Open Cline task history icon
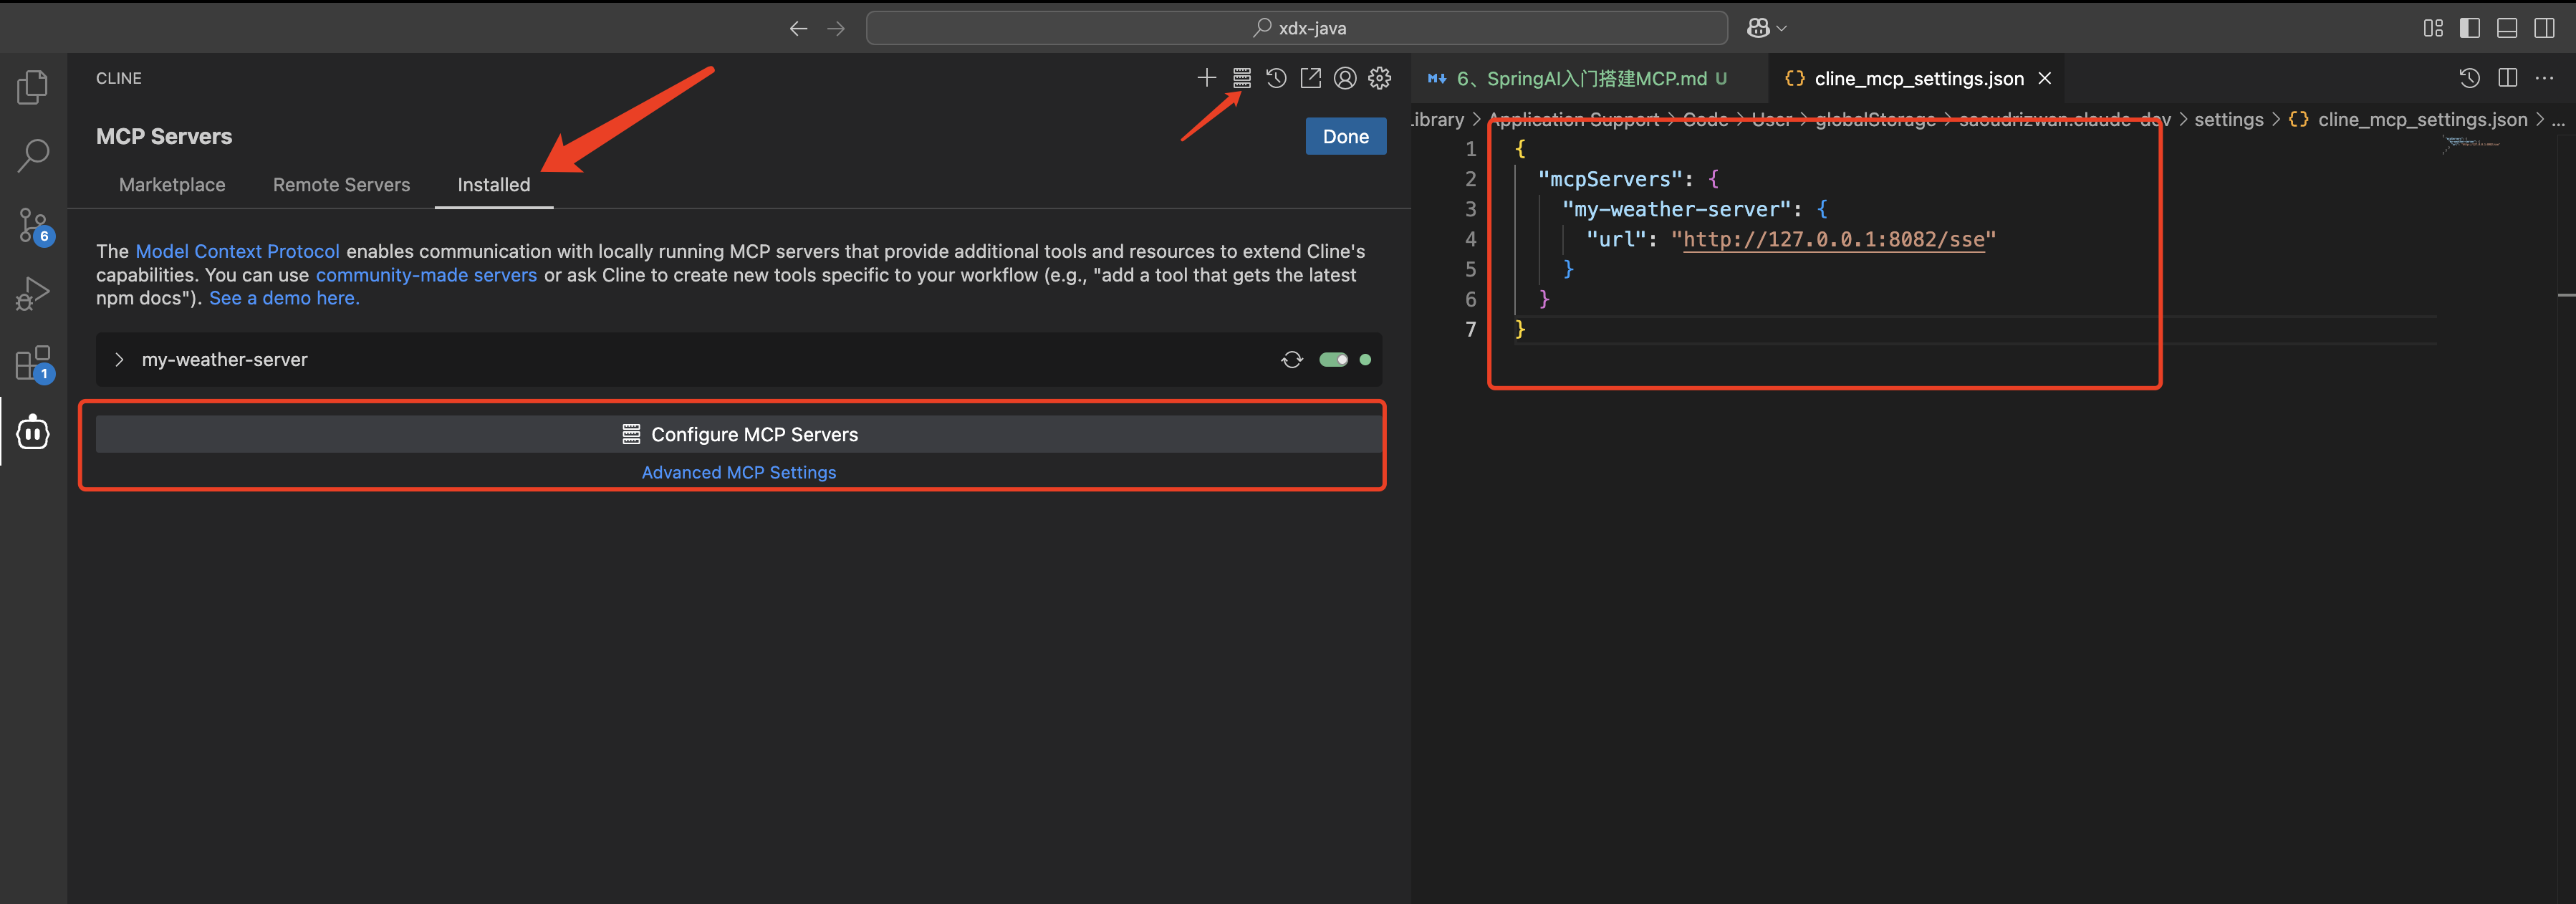Screen dimensions: 2576x904 click(1276, 78)
